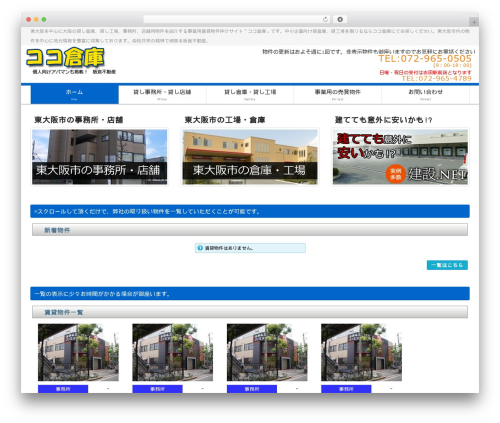Open a new tab with plus button
The image size is (500, 423).
tap(474, 22)
